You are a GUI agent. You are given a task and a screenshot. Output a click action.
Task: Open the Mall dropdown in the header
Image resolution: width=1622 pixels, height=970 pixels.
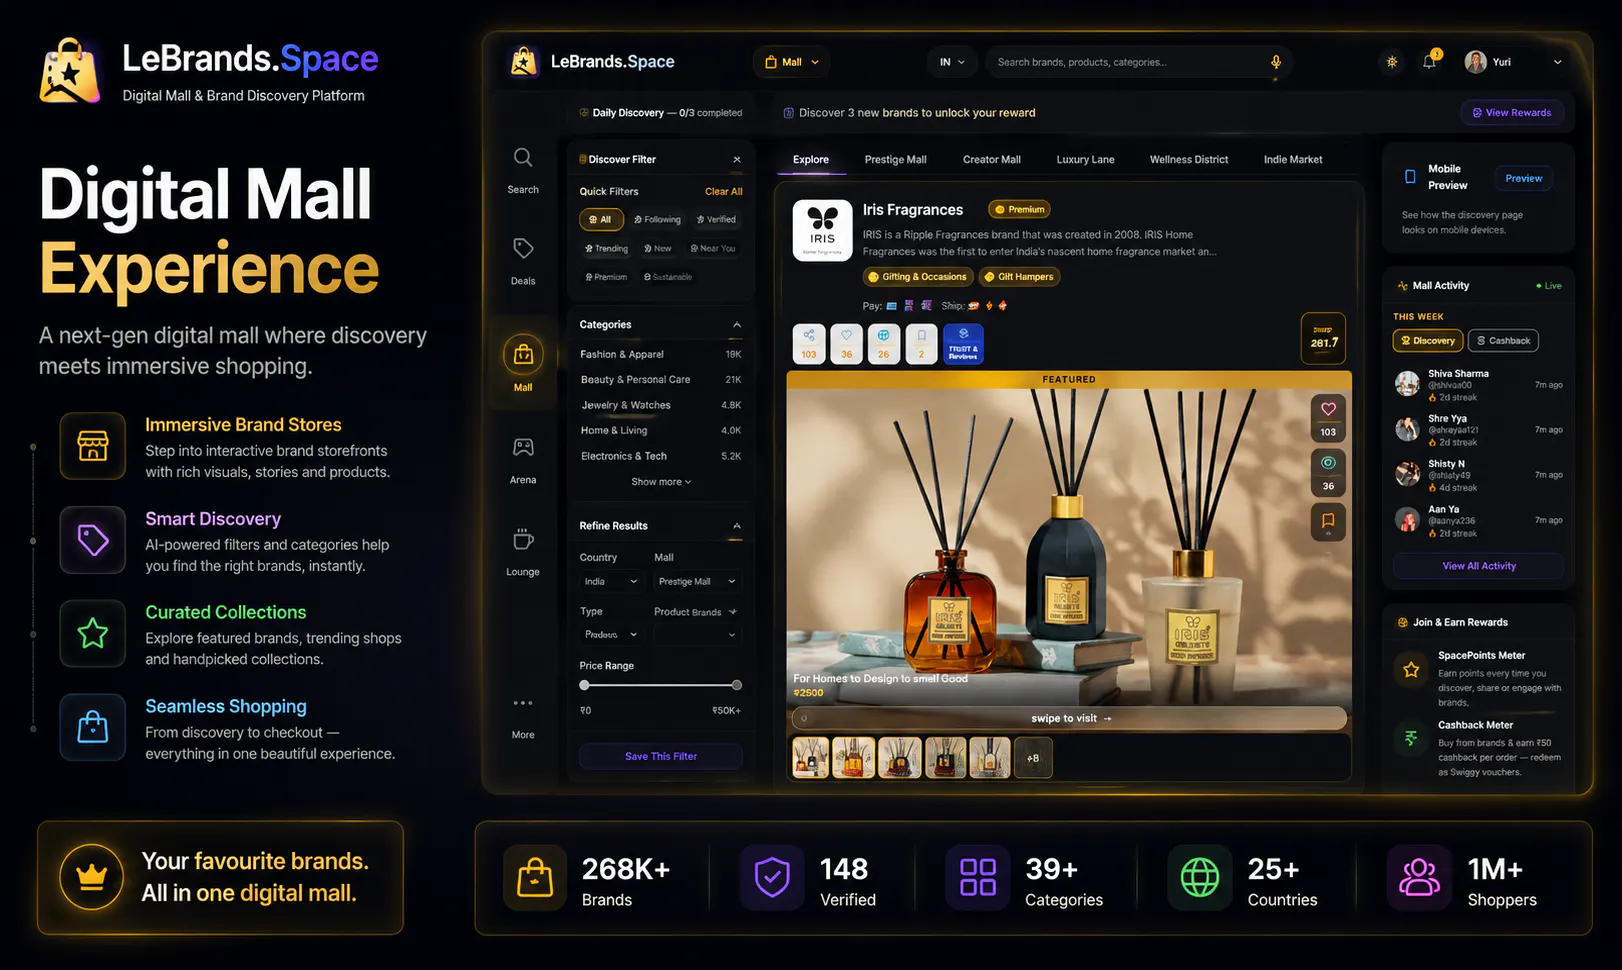(x=792, y=62)
